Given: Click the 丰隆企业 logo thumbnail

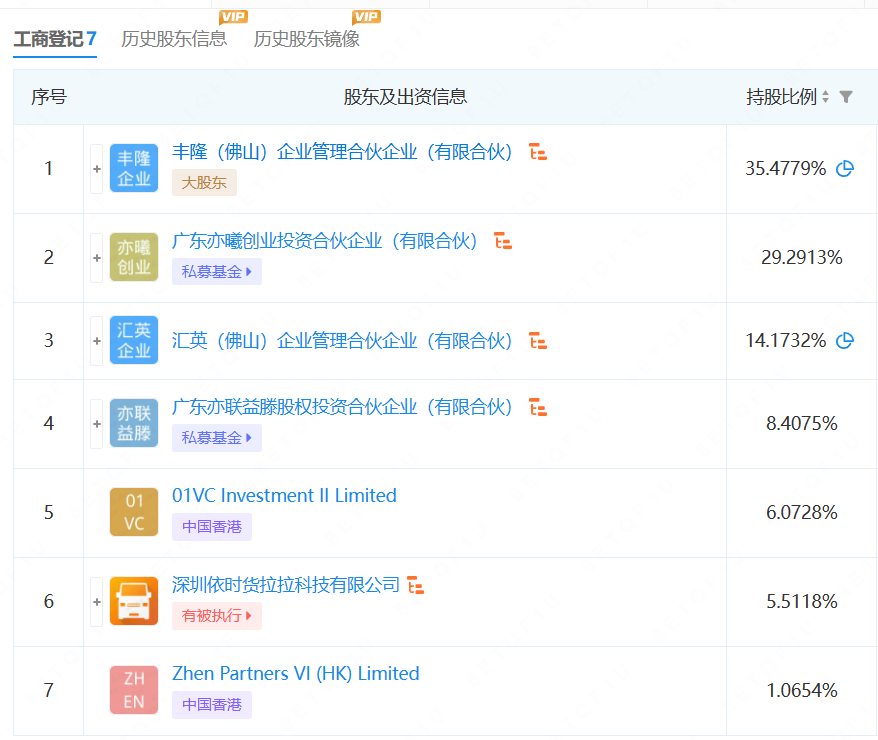Looking at the screenshot, I should click(134, 168).
